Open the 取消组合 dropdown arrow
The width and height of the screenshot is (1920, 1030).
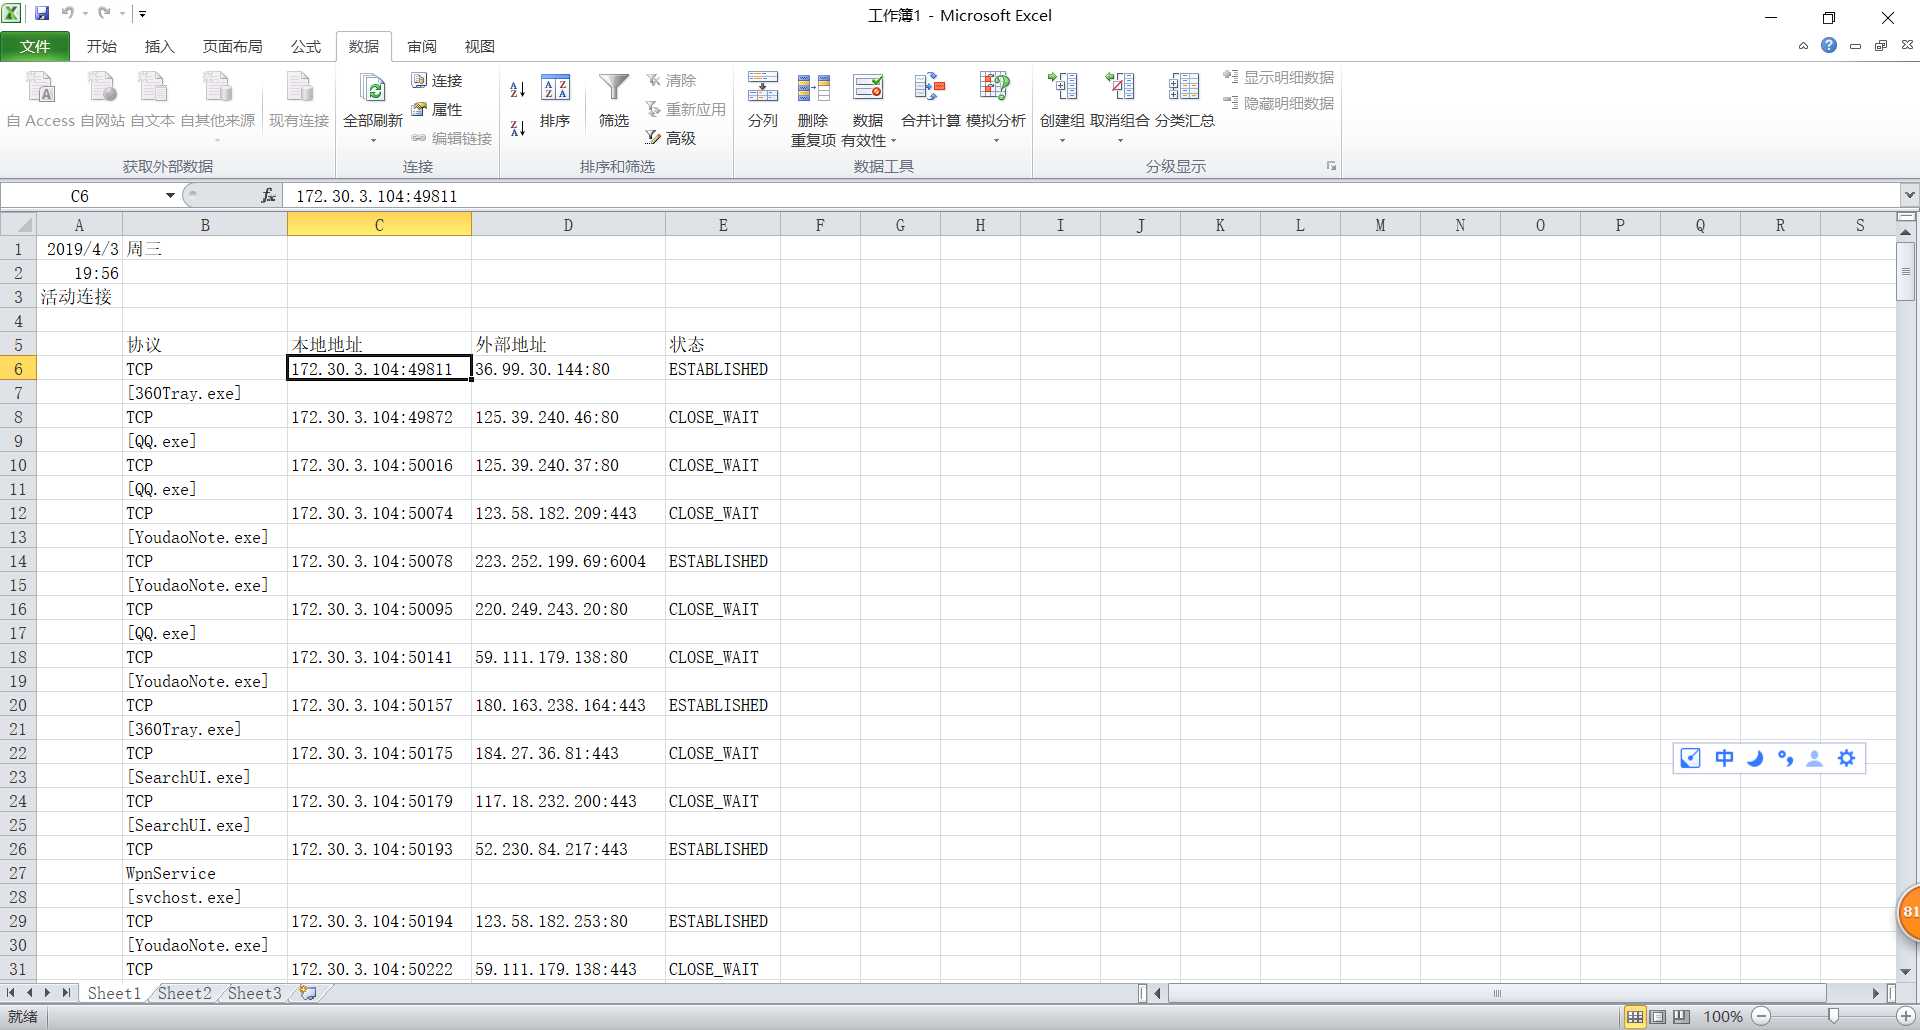[x=1119, y=140]
